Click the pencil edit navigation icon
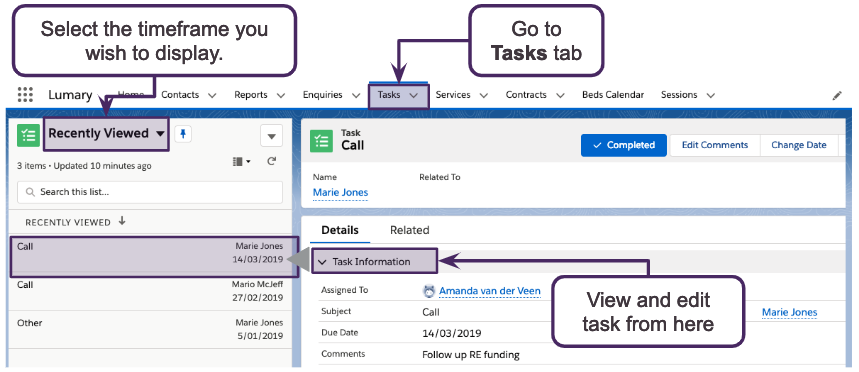 point(837,95)
